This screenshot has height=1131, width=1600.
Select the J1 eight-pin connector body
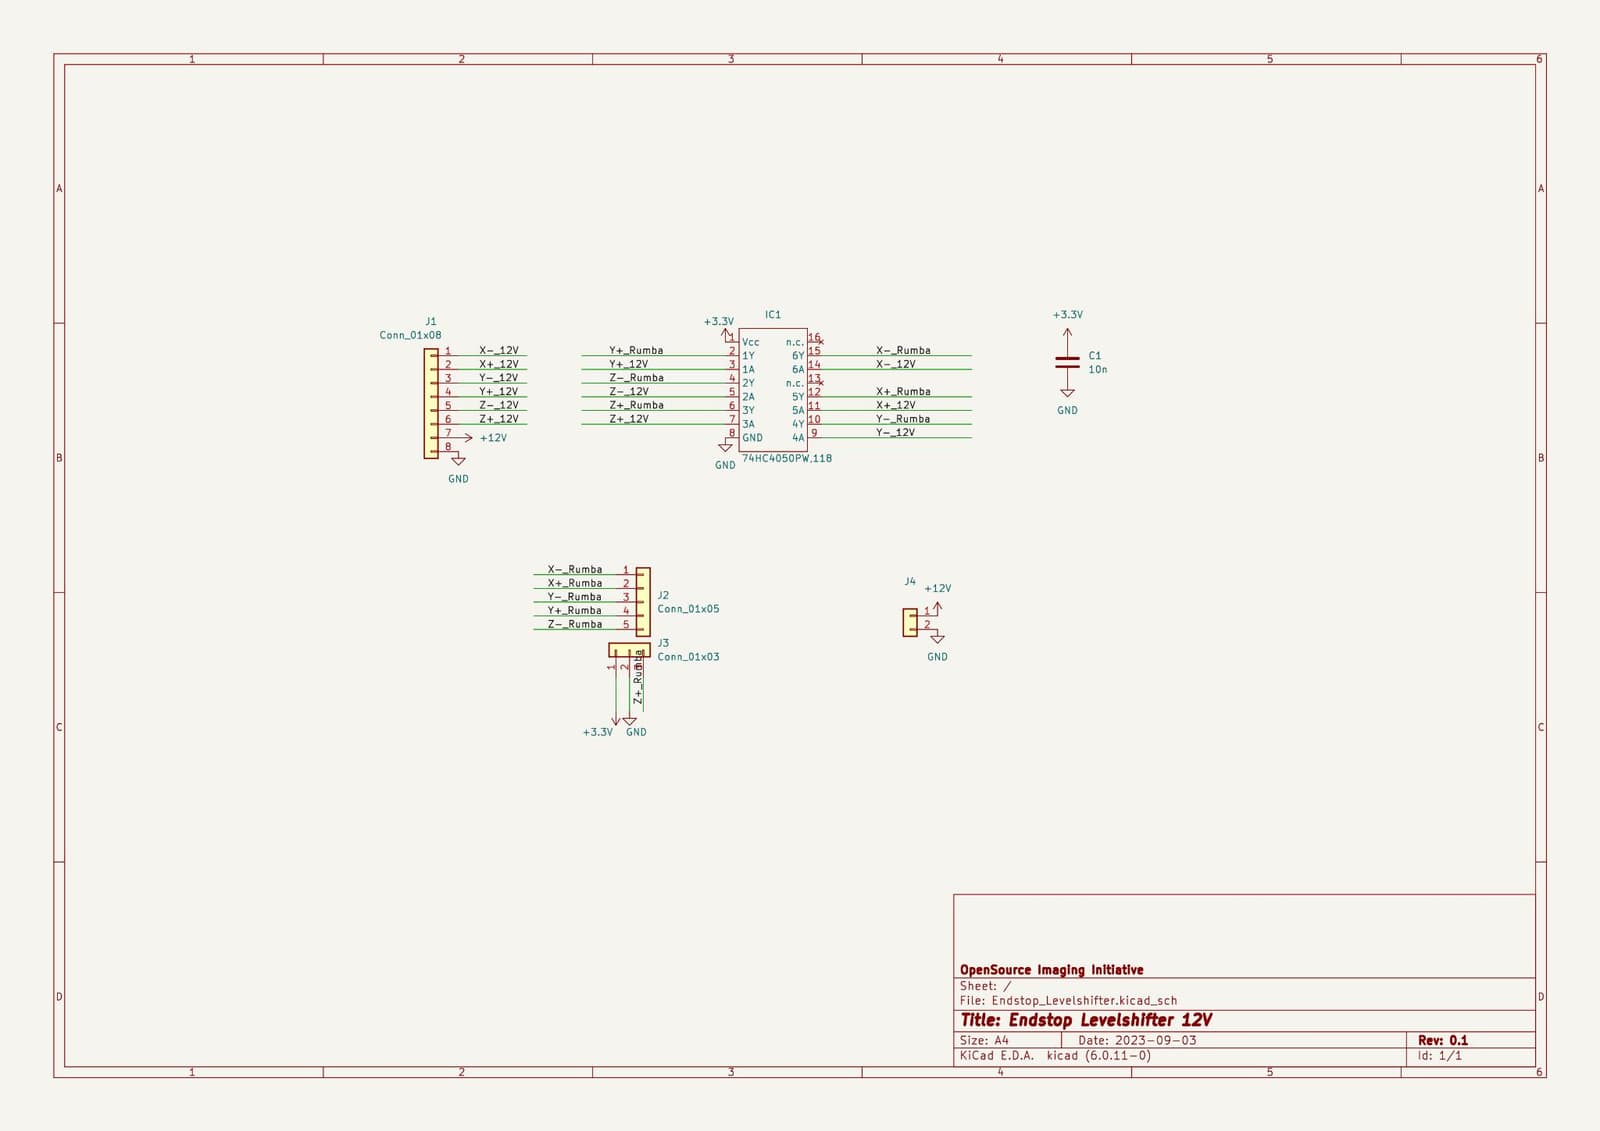pos(431,404)
